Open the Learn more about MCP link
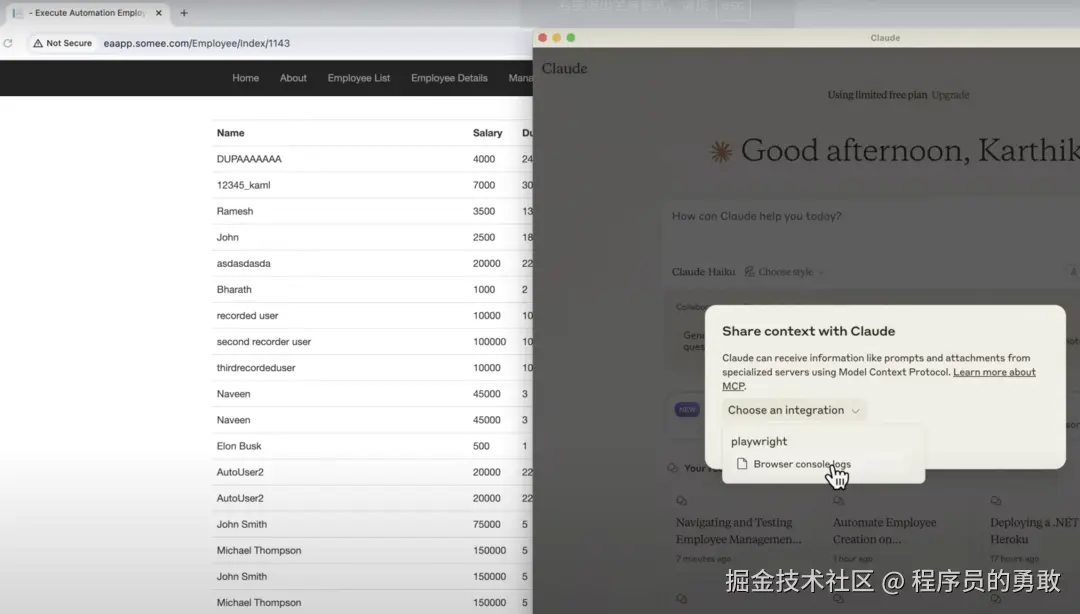1080x614 pixels. (x=994, y=371)
